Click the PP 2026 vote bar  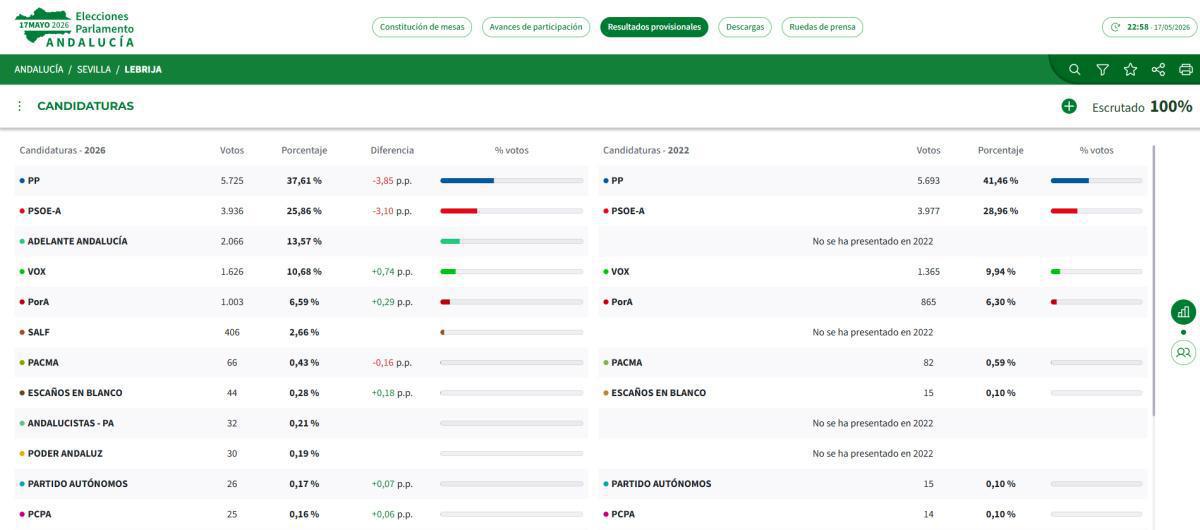(512, 181)
